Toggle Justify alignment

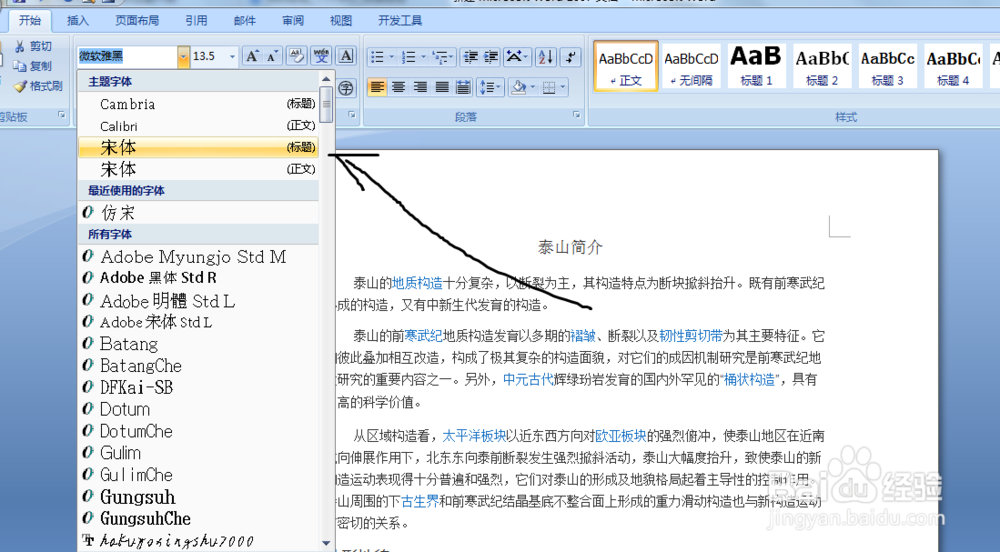click(442, 87)
